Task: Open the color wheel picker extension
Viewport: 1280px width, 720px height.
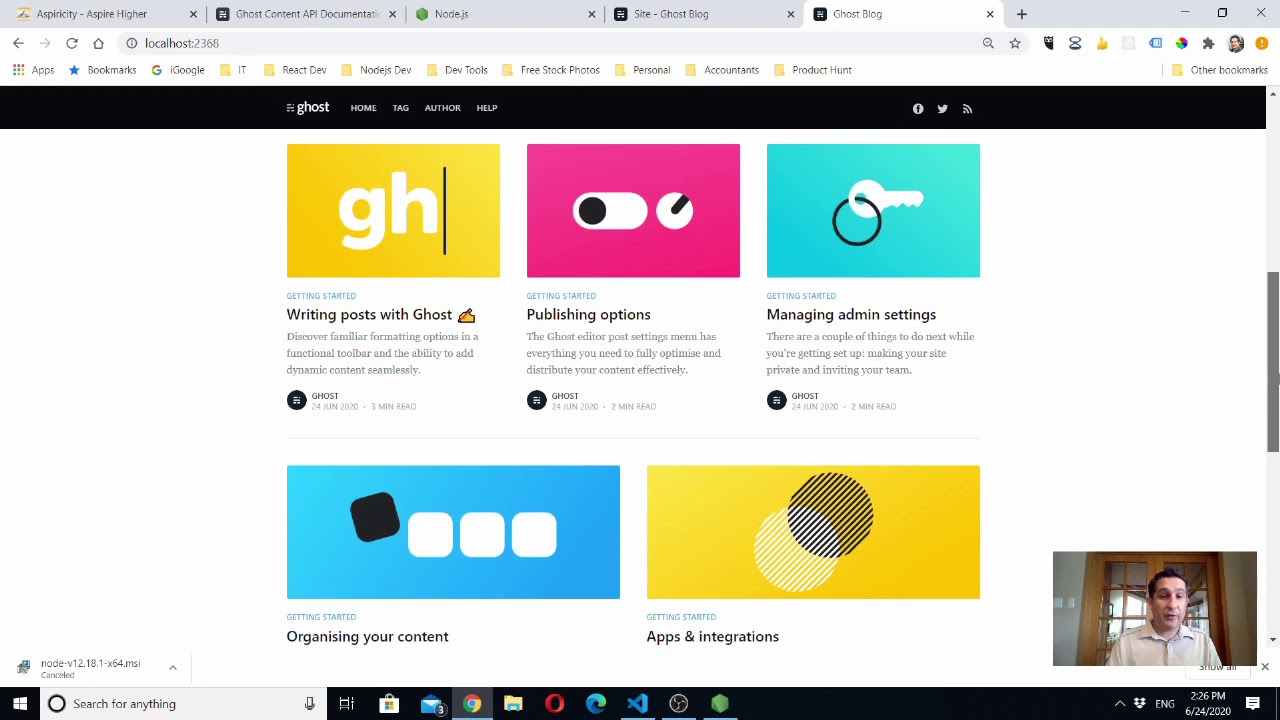Action: tap(1182, 43)
